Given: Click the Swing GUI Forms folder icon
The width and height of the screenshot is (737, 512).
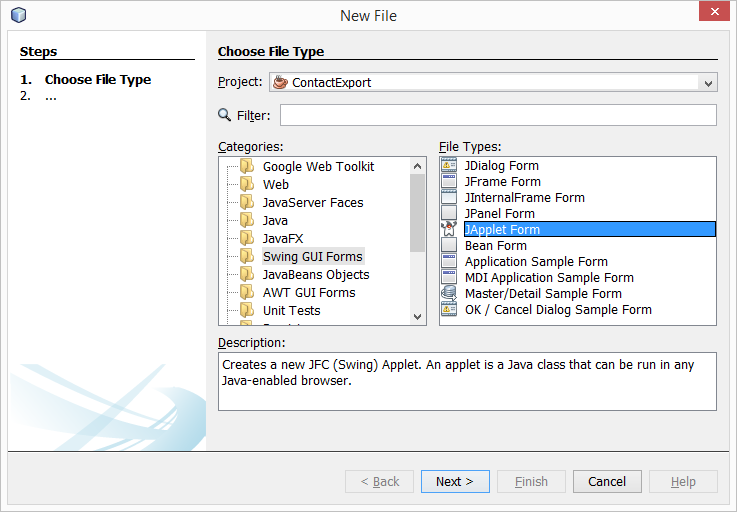Looking at the screenshot, I should click(x=246, y=257).
